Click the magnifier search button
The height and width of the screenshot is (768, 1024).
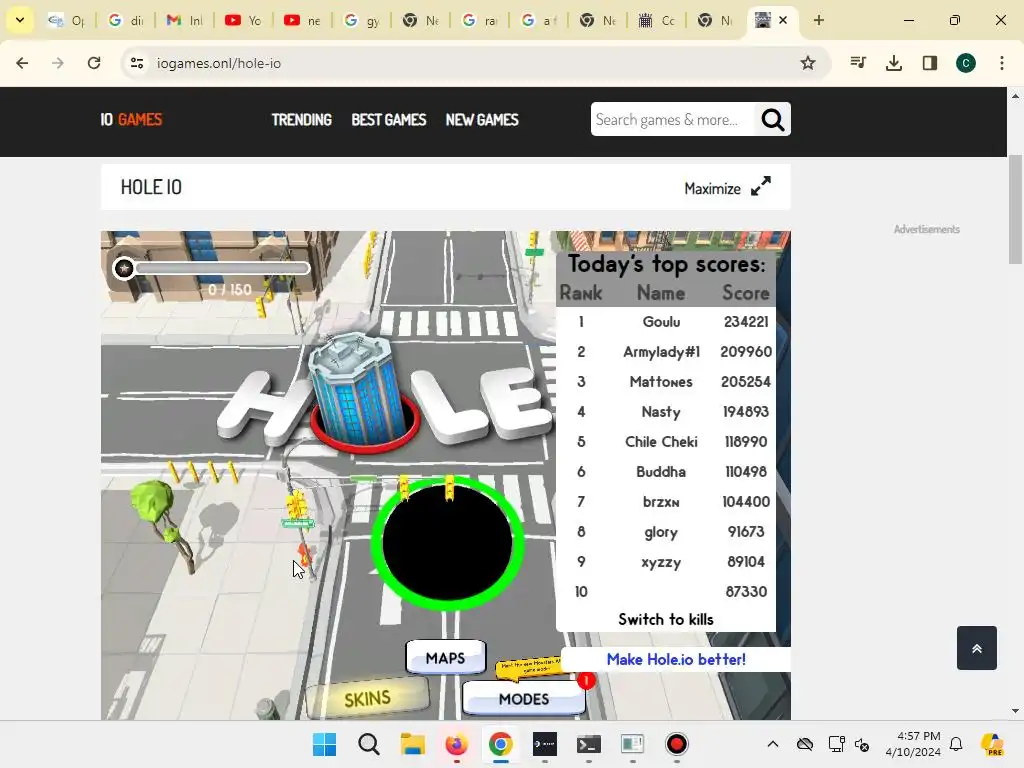pyautogui.click(x=773, y=120)
